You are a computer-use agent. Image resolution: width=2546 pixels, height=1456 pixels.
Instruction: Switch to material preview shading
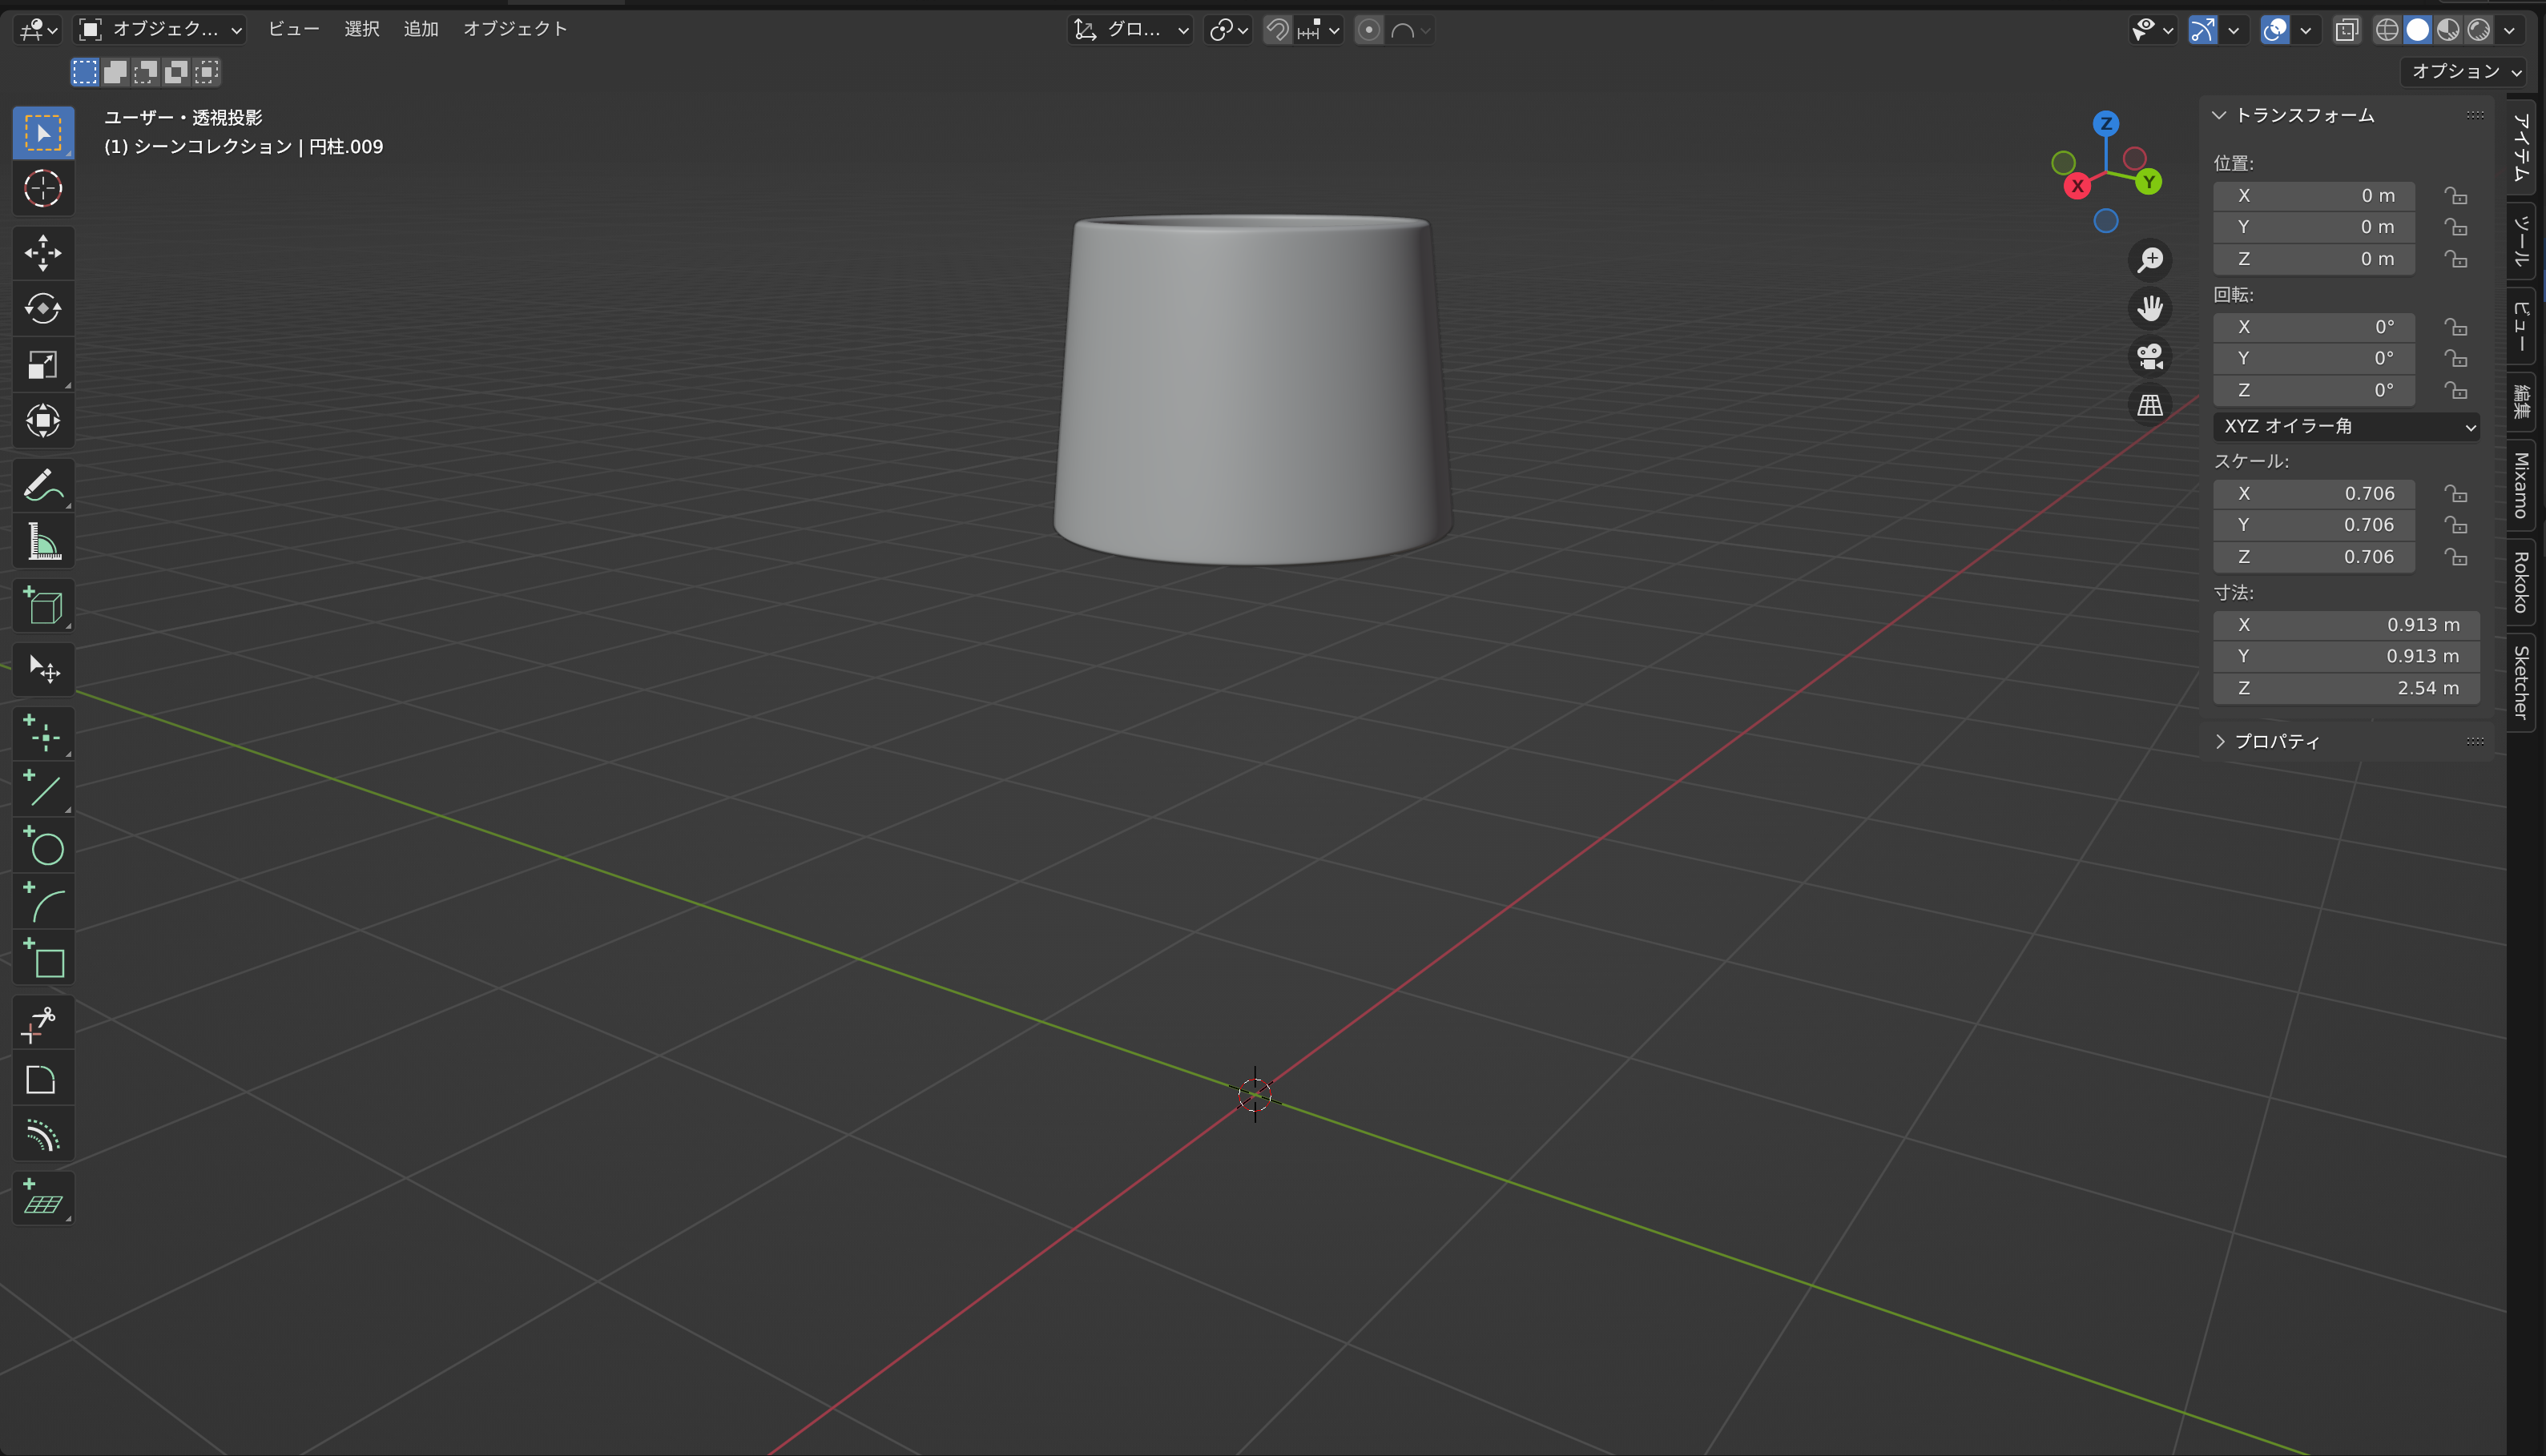coord(2448,30)
